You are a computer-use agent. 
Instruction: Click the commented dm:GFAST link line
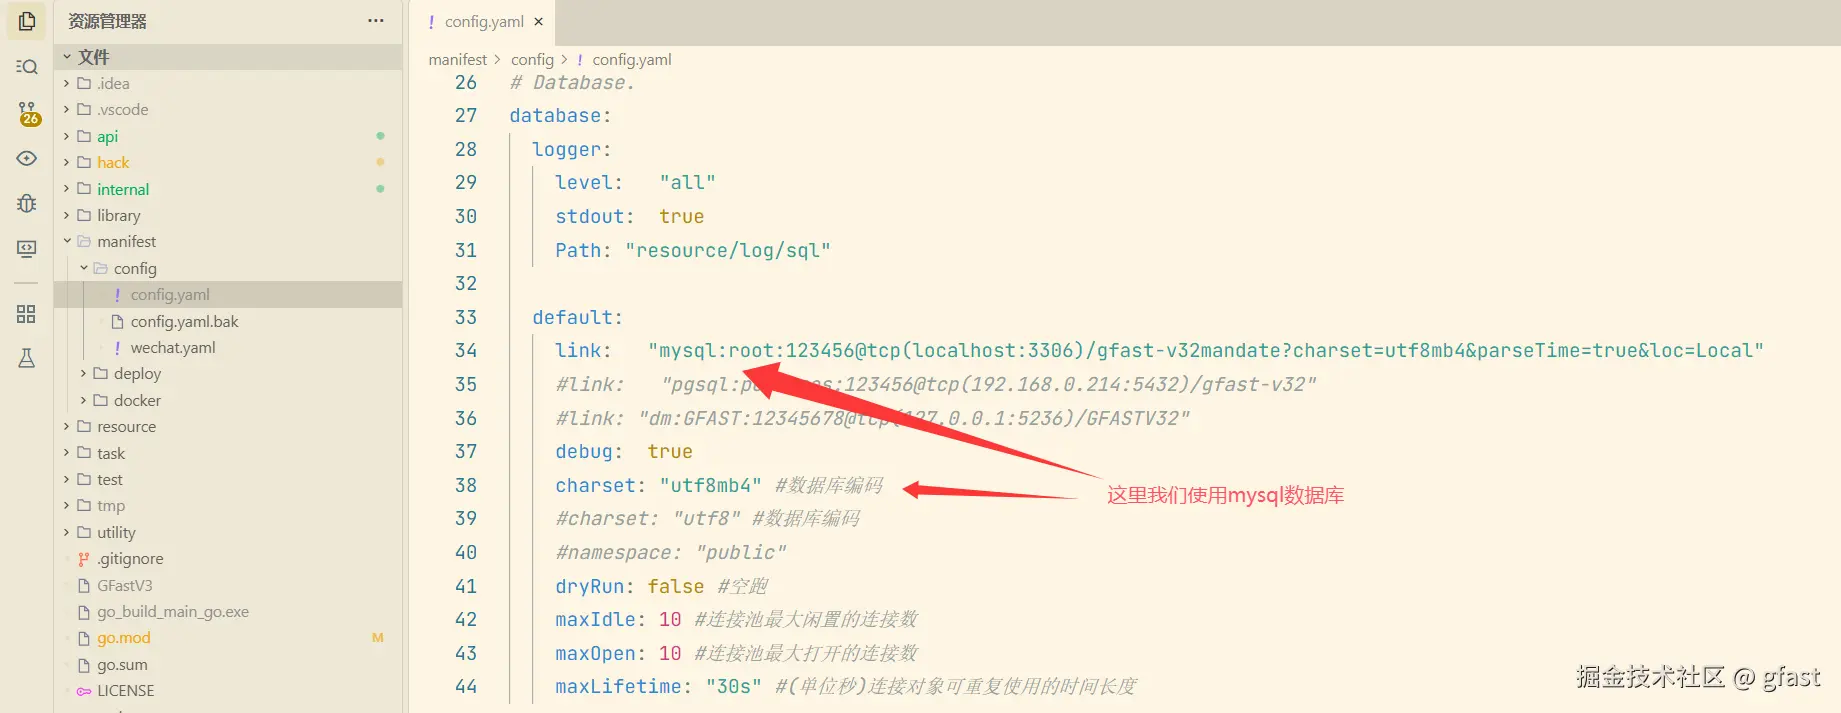pos(873,418)
